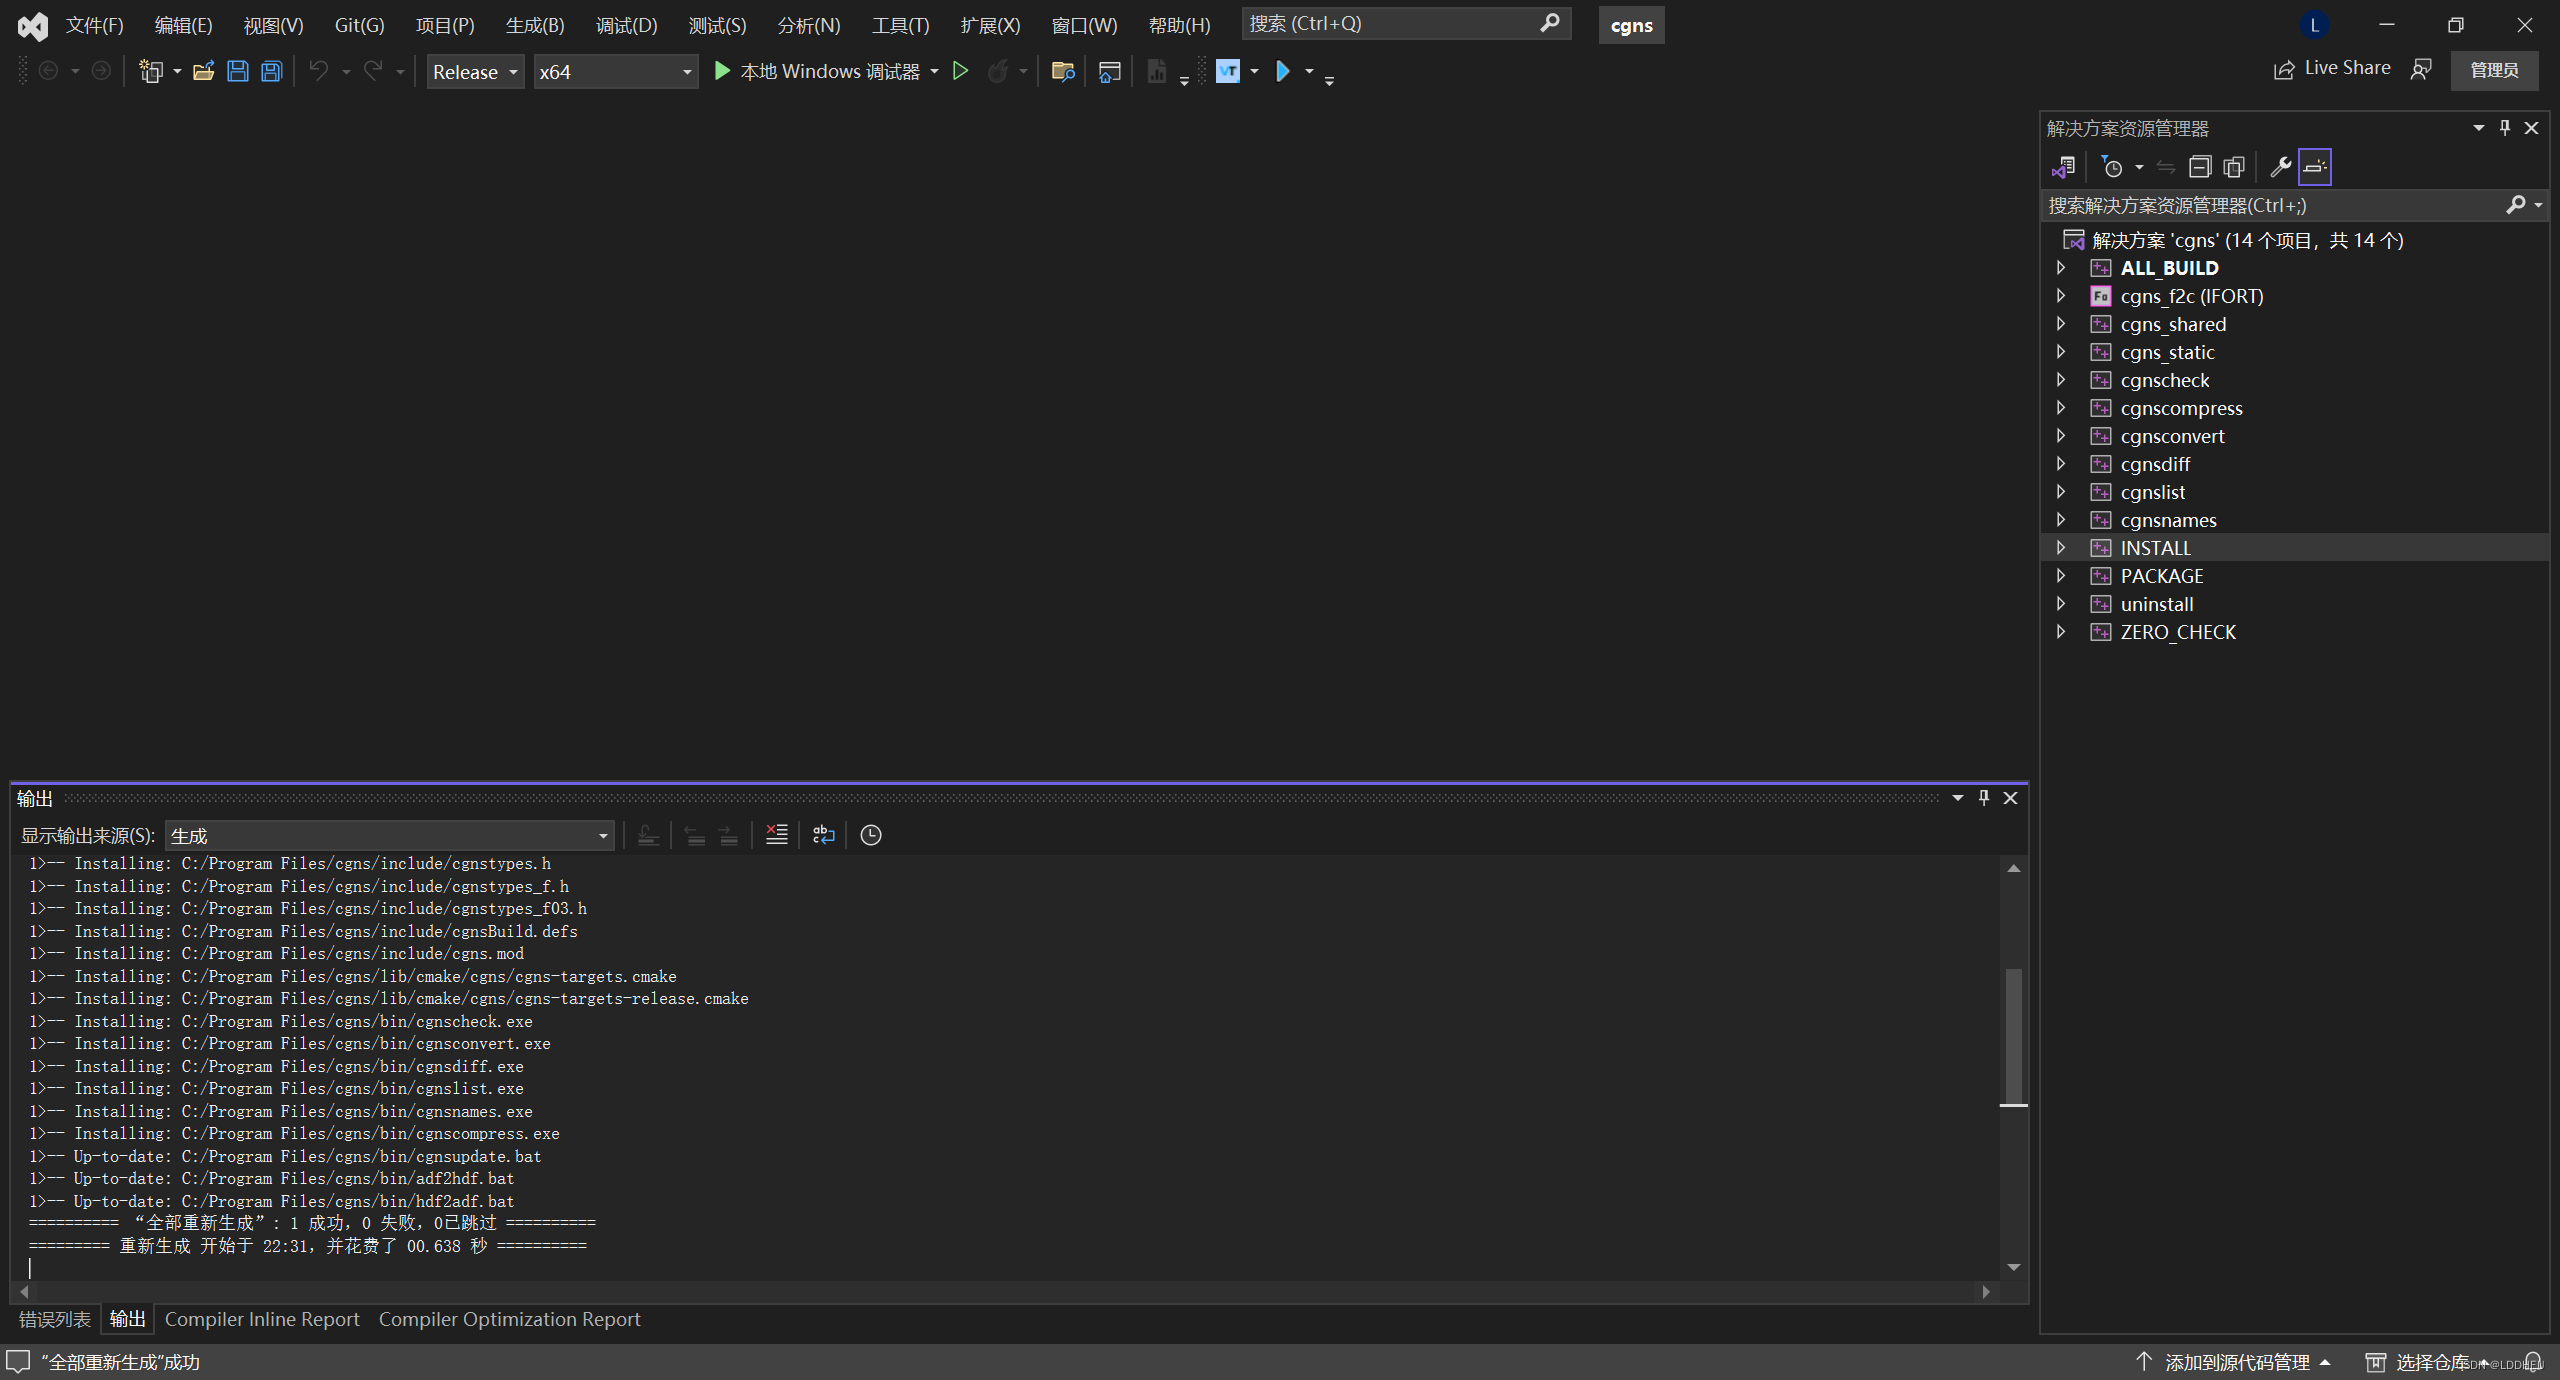Toggle word wrap in output pane
2560x1380 pixels.
click(823, 835)
